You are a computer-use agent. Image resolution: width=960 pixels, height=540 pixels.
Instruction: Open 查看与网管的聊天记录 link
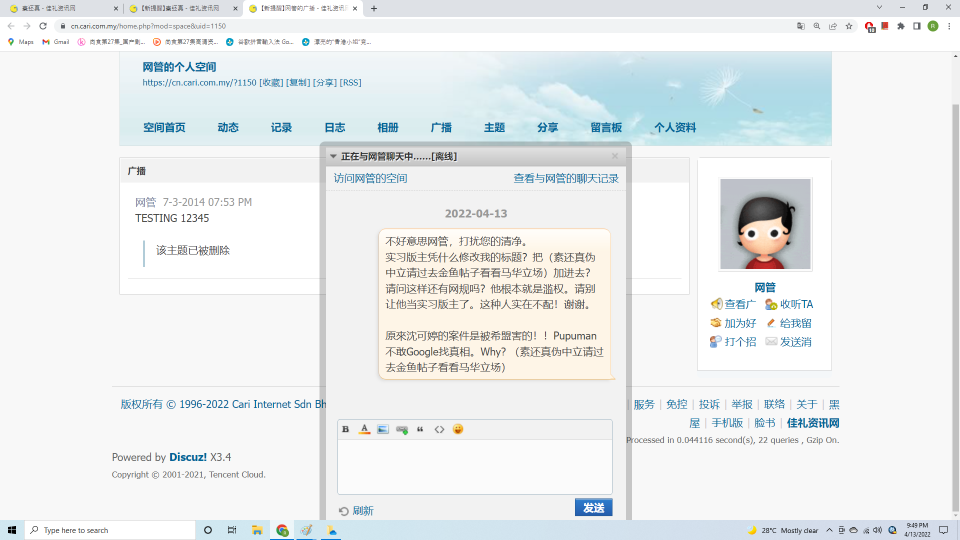[566, 178]
